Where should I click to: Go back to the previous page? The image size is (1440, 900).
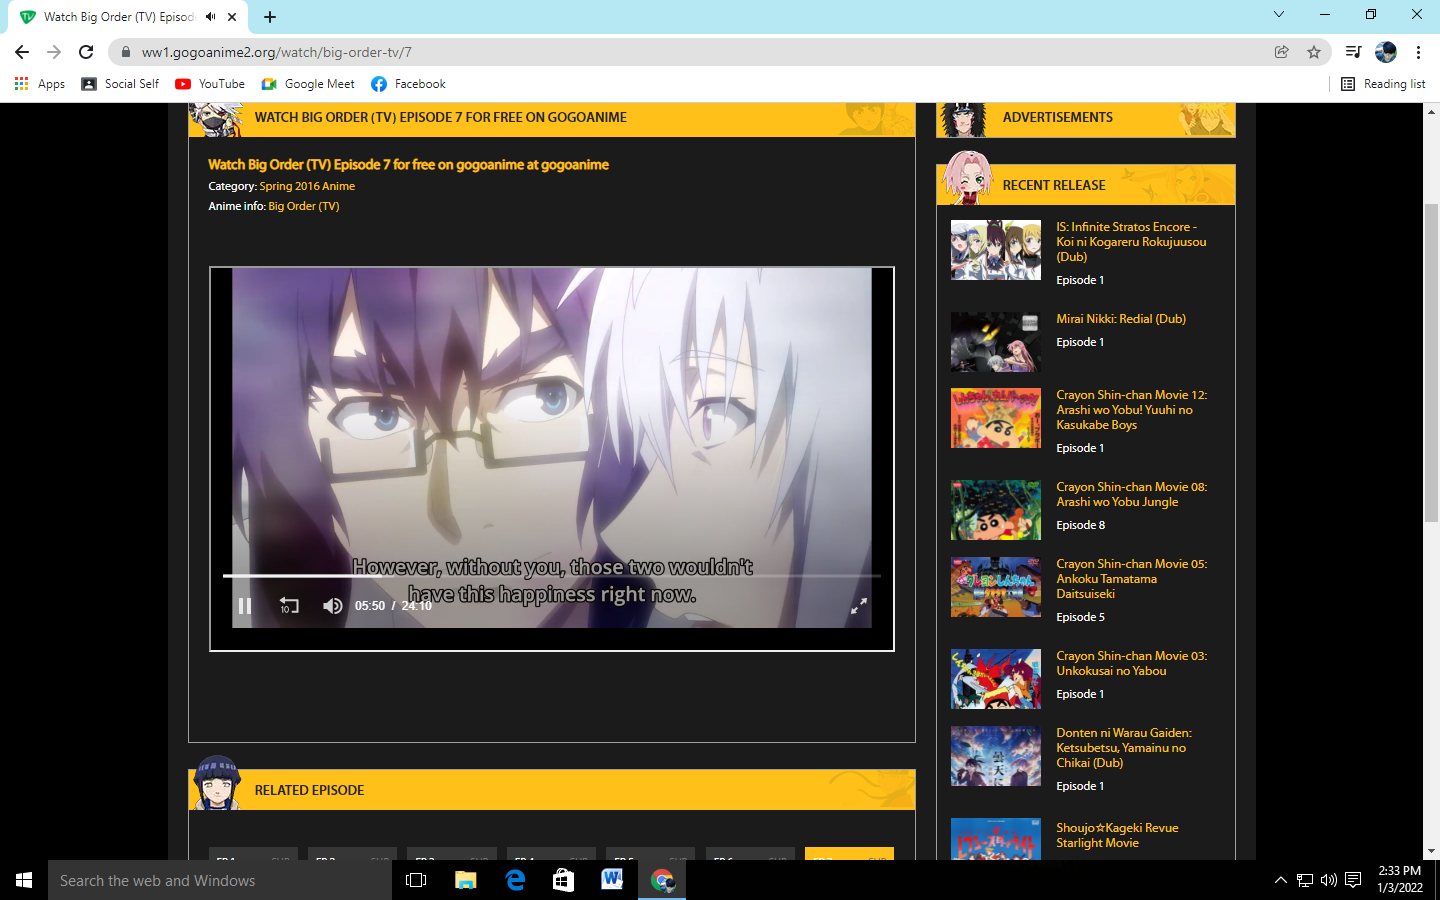22,52
